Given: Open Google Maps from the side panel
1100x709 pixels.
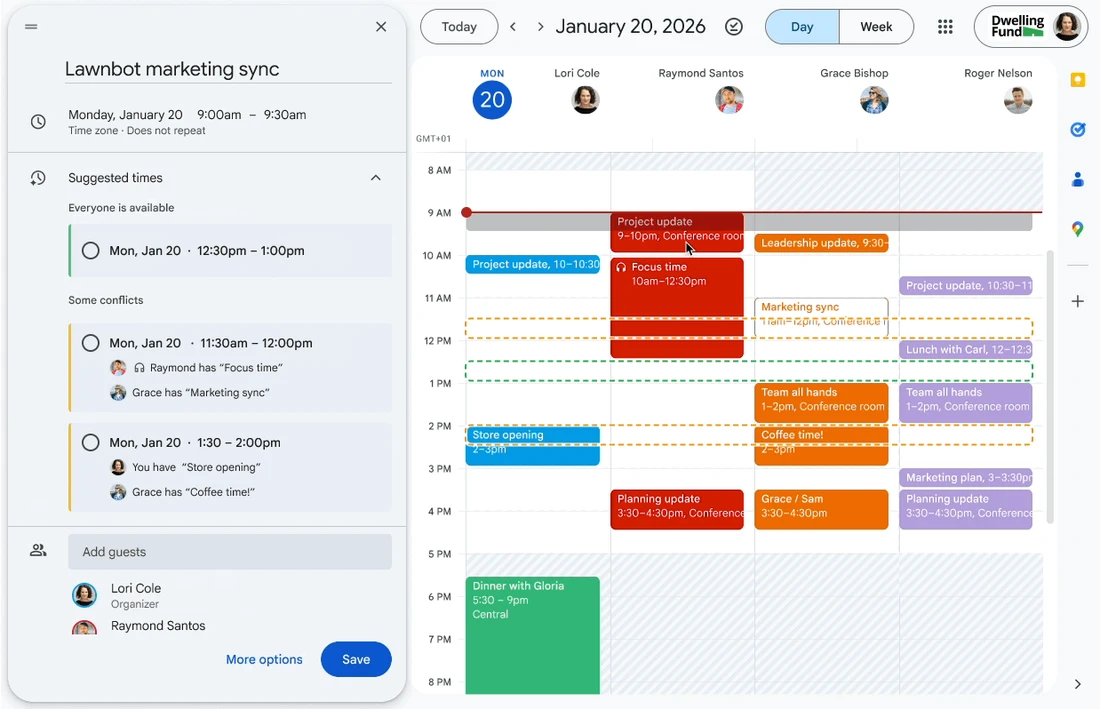Looking at the screenshot, I should [x=1078, y=229].
